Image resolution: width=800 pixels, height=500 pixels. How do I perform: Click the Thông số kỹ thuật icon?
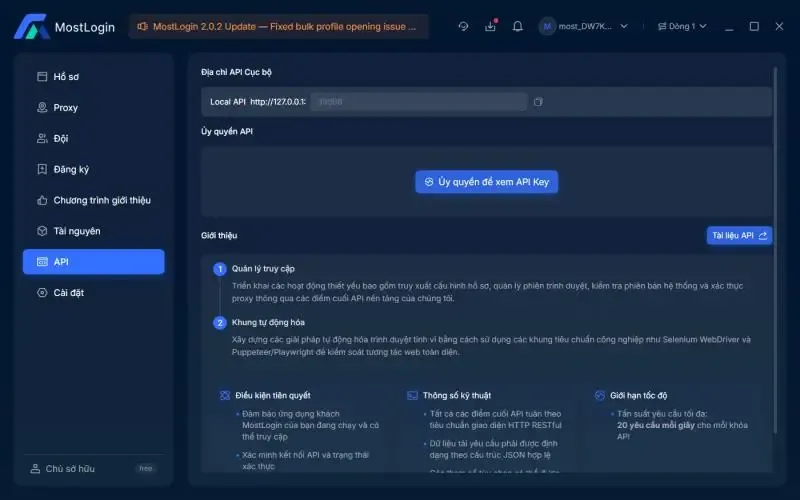[412, 395]
